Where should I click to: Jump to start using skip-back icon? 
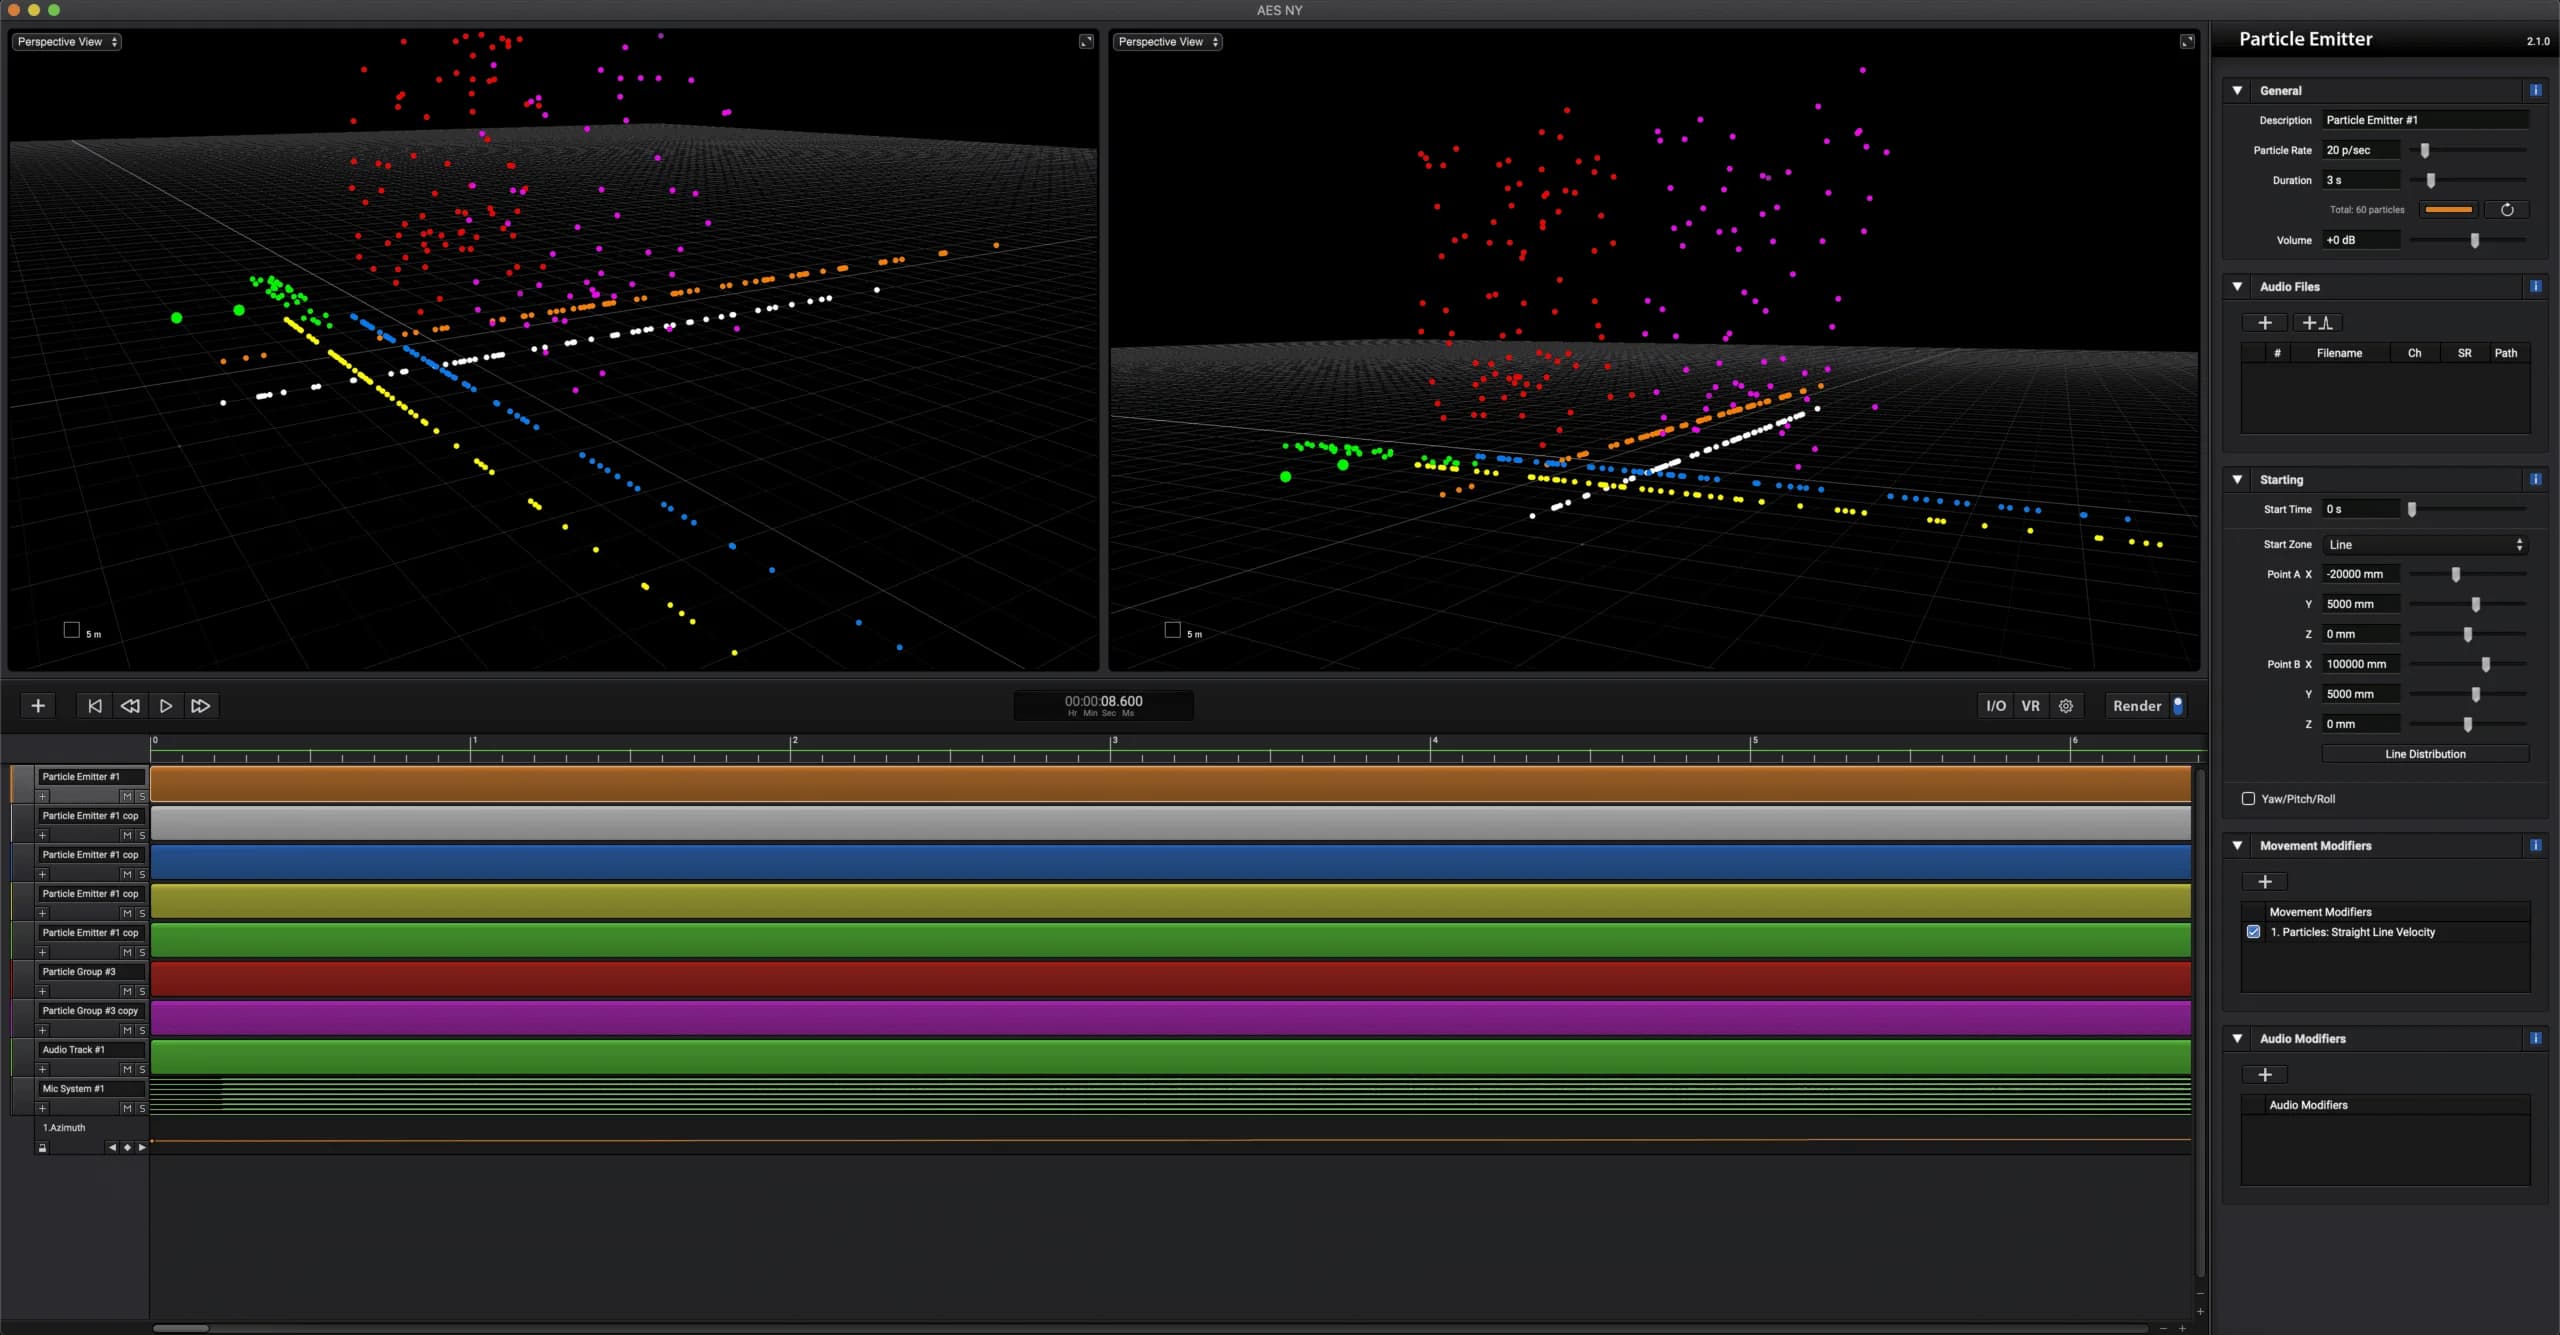click(x=94, y=705)
